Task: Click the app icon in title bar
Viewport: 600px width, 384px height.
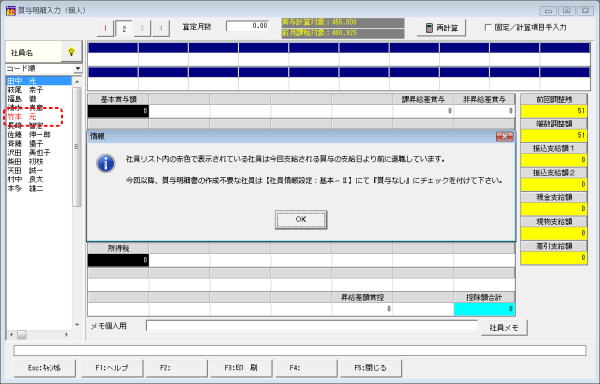Action: 11,10
